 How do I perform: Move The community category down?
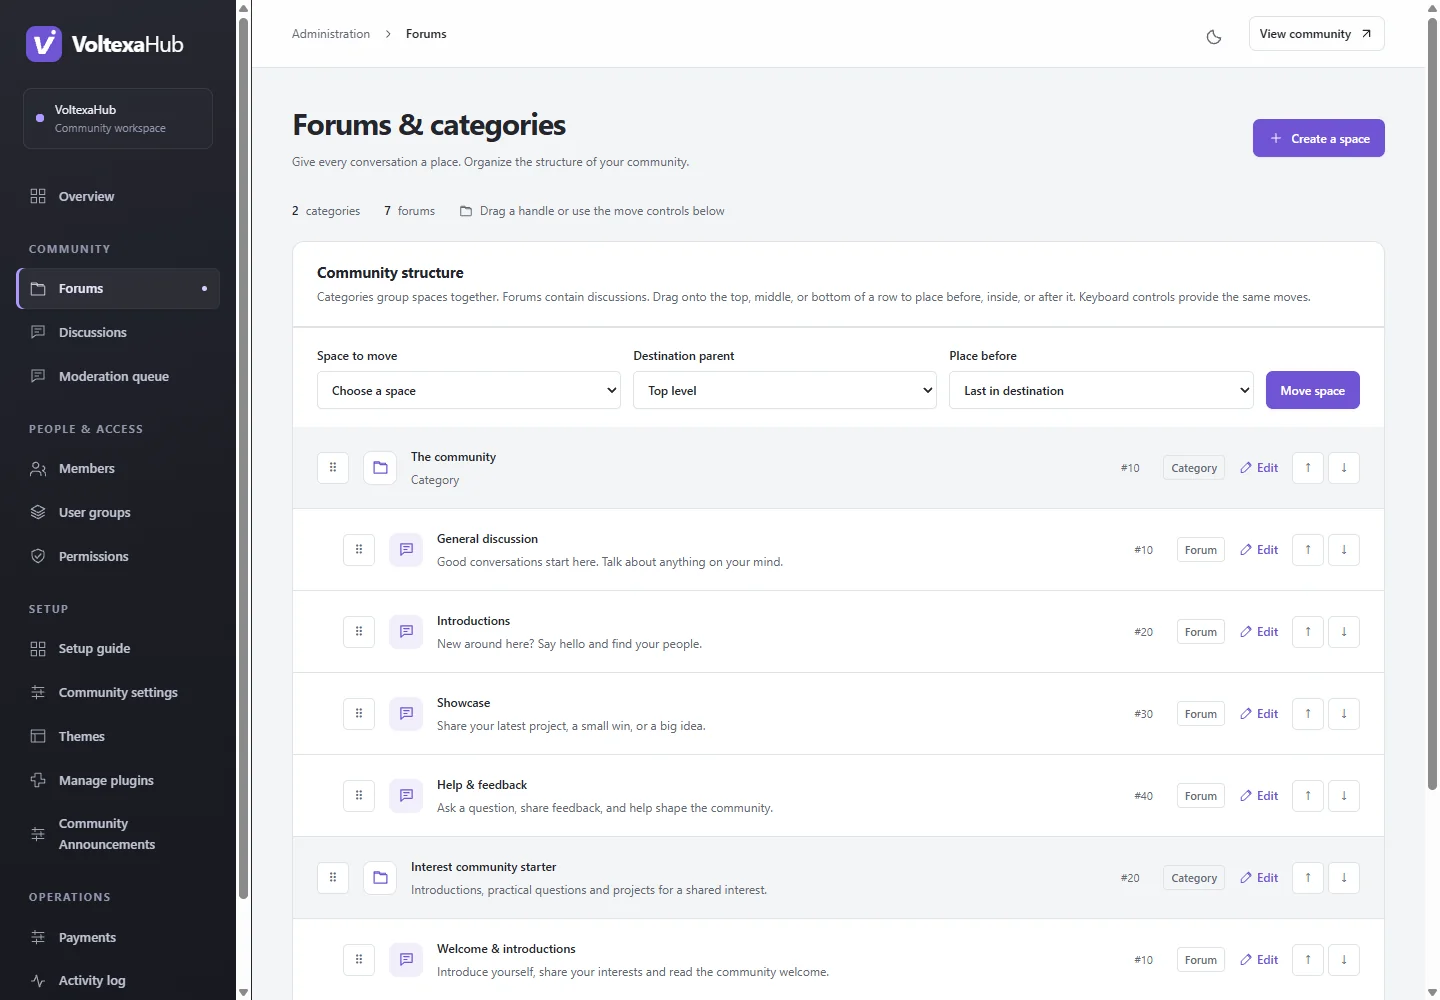coord(1344,468)
